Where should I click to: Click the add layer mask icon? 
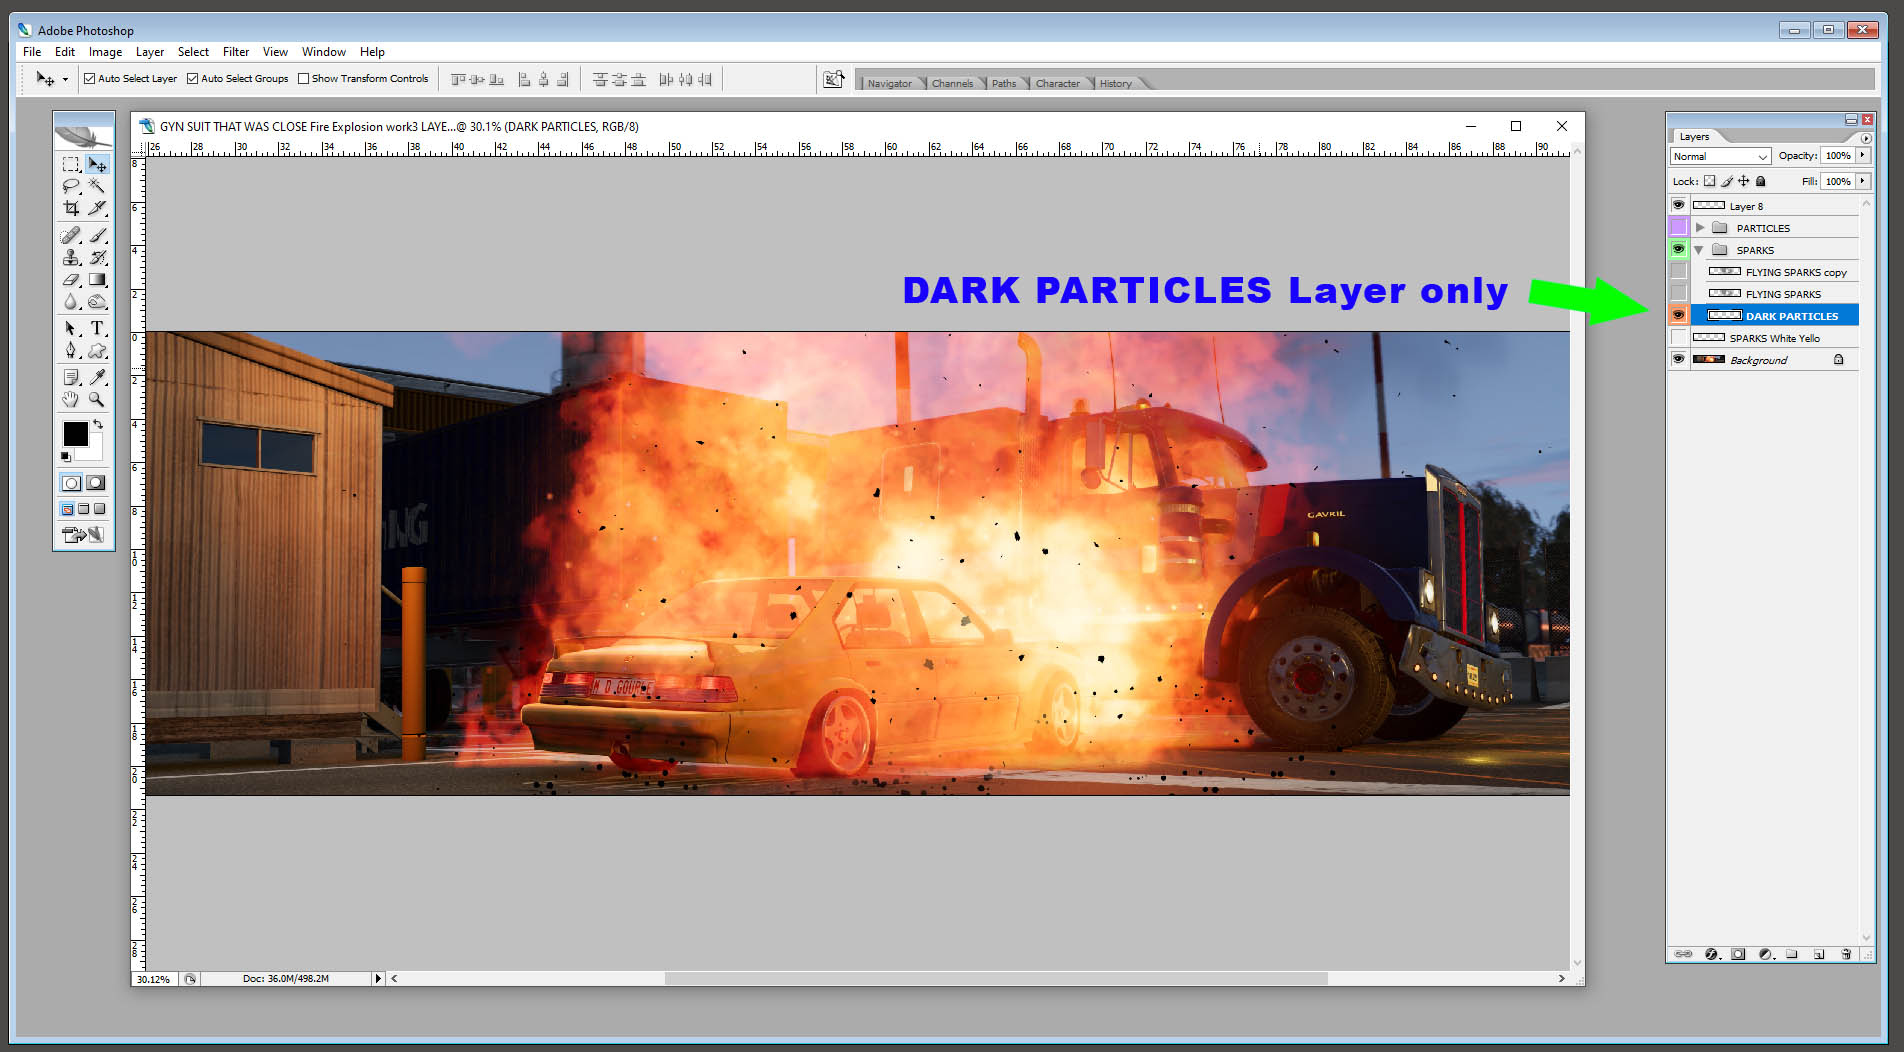click(1738, 954)
